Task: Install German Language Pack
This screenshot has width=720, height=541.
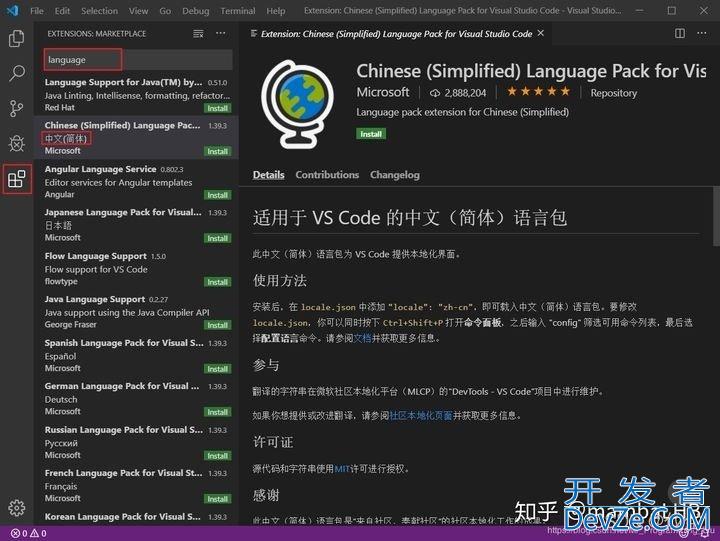Action: 217,412
